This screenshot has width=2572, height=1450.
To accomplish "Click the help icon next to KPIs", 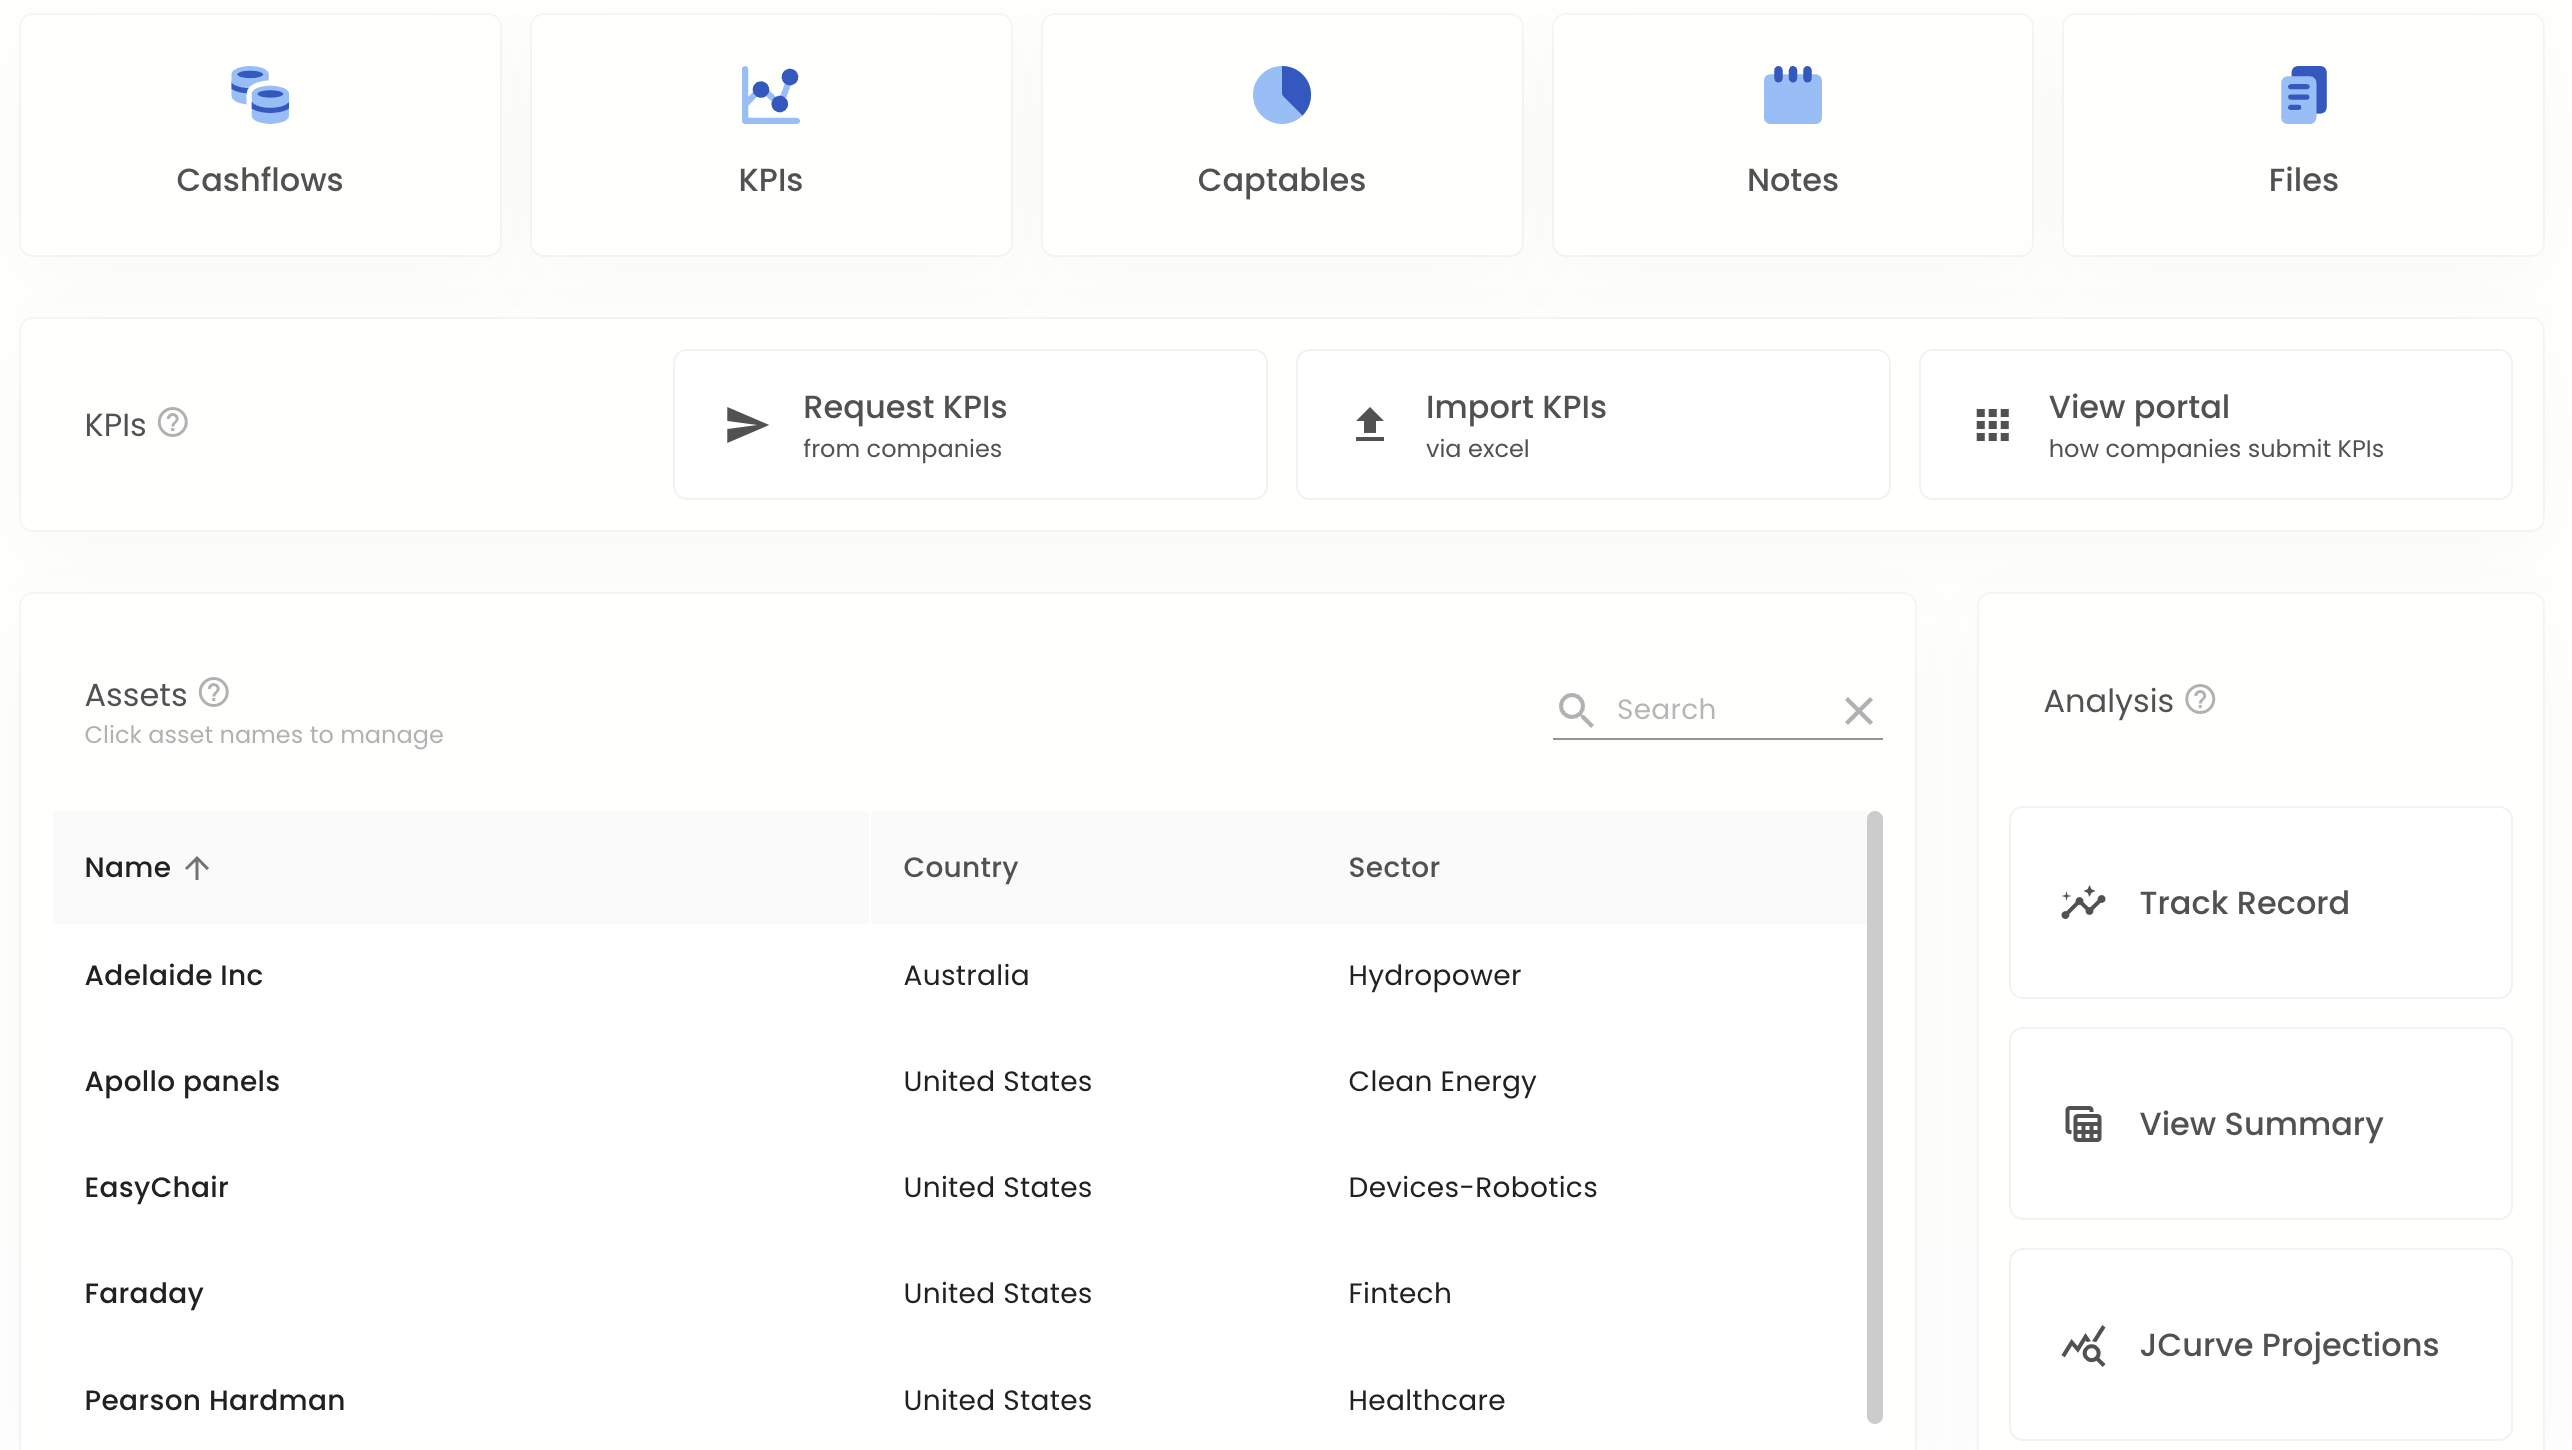I will click(173, 423).
